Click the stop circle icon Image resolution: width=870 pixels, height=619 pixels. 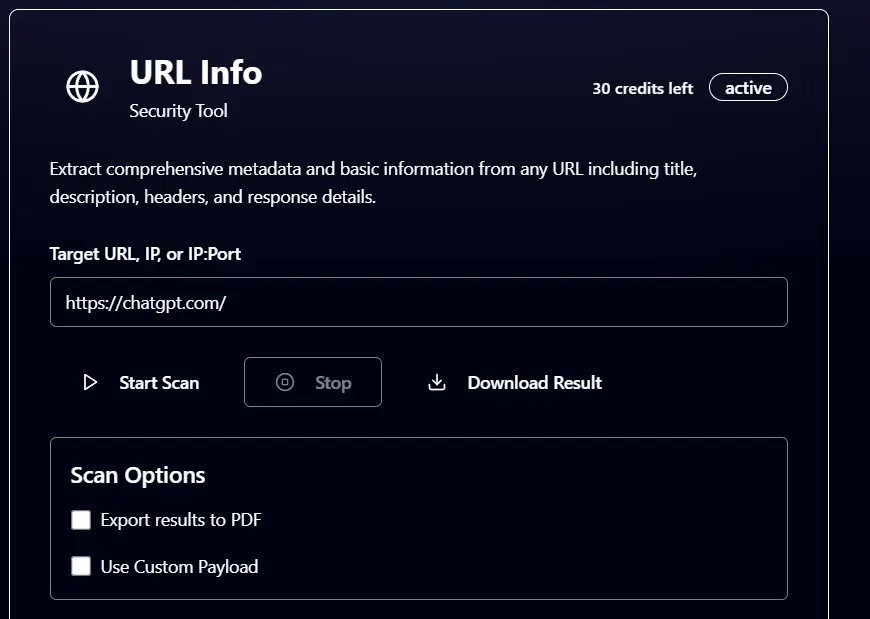[285, 382]
